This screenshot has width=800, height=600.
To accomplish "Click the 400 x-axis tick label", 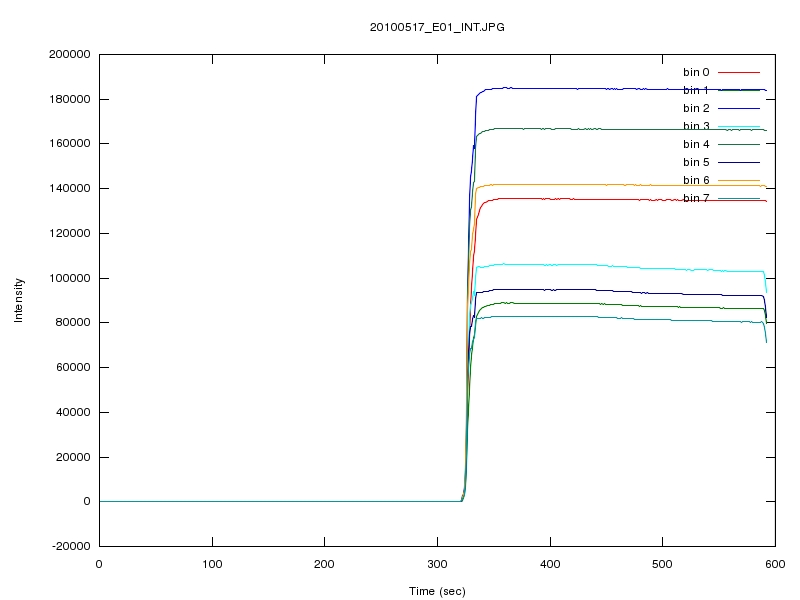I will [x=550, y=564].
